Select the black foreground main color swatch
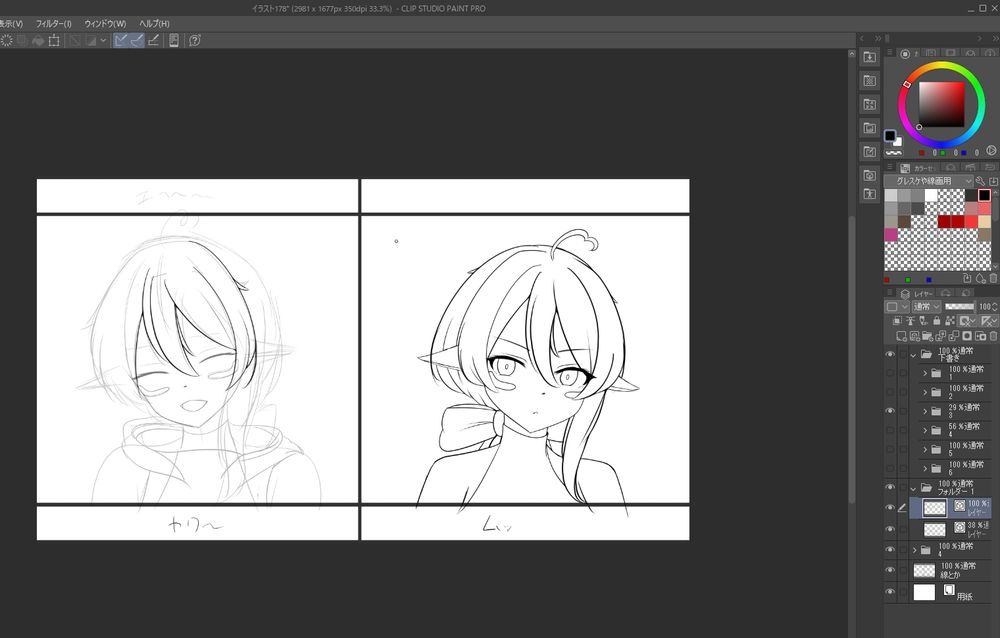Viewport: 1000px width, 638px height. (890, 135)
